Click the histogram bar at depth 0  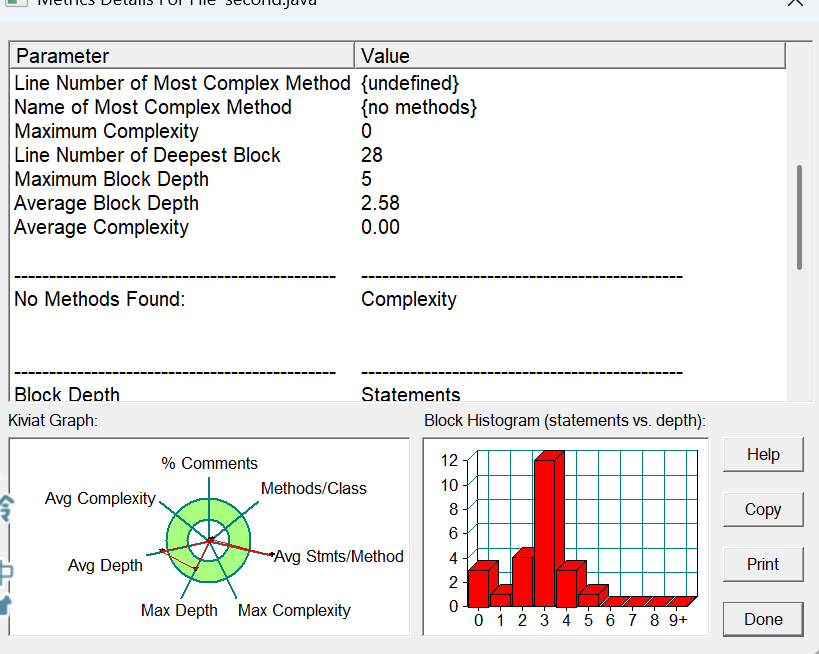478,588
